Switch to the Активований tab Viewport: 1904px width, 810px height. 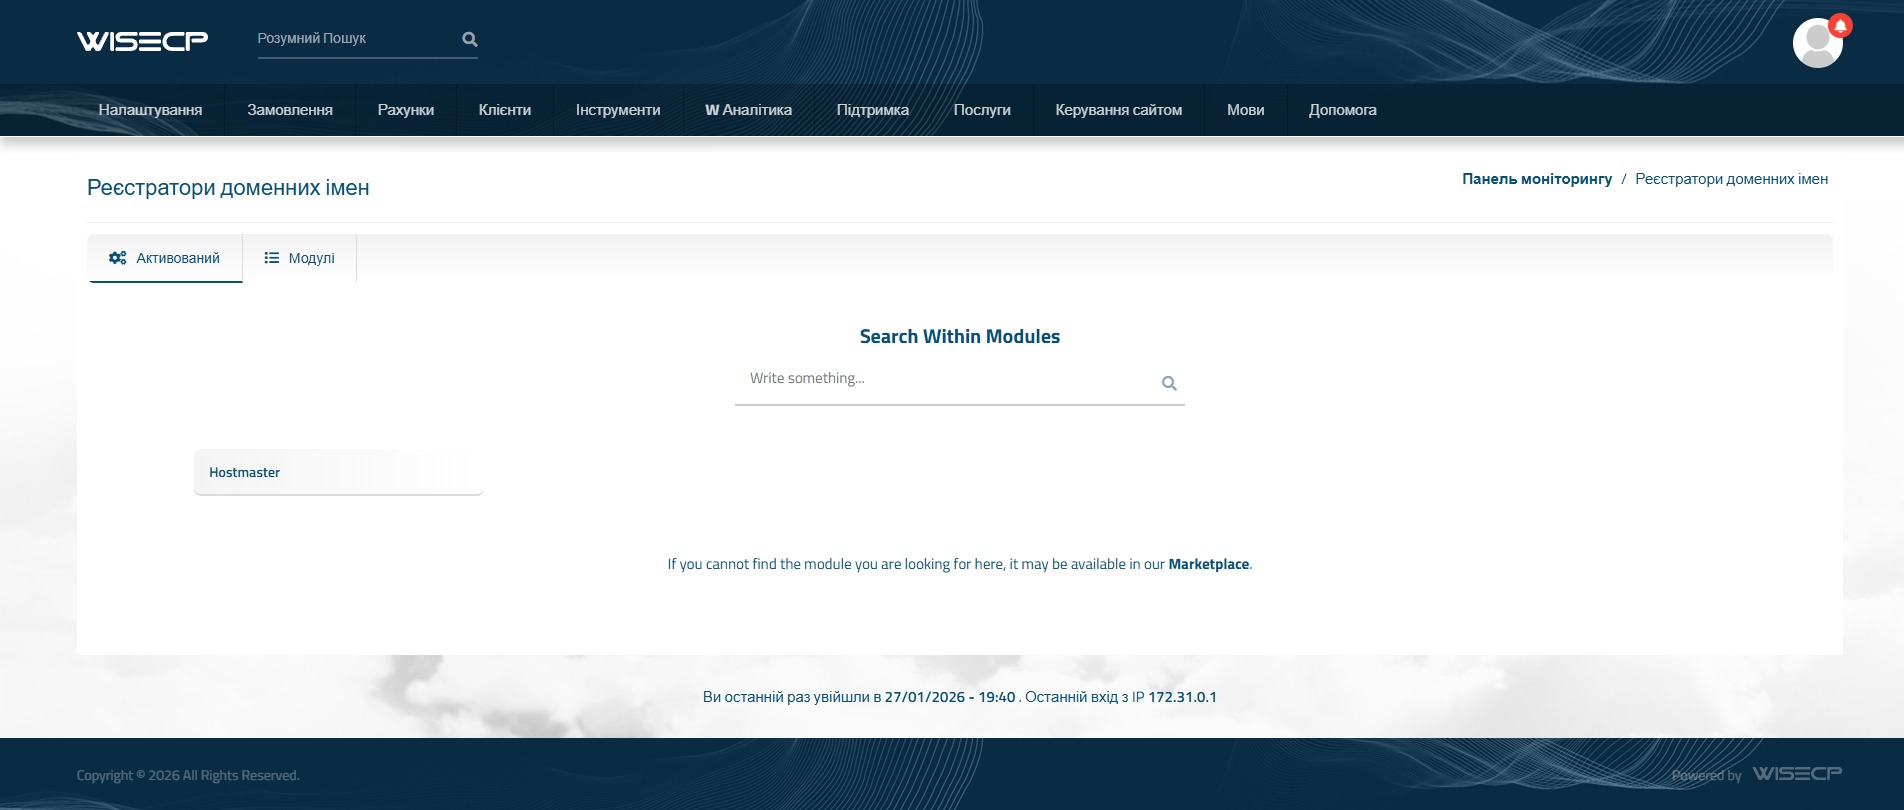click(x=165, y=258)
